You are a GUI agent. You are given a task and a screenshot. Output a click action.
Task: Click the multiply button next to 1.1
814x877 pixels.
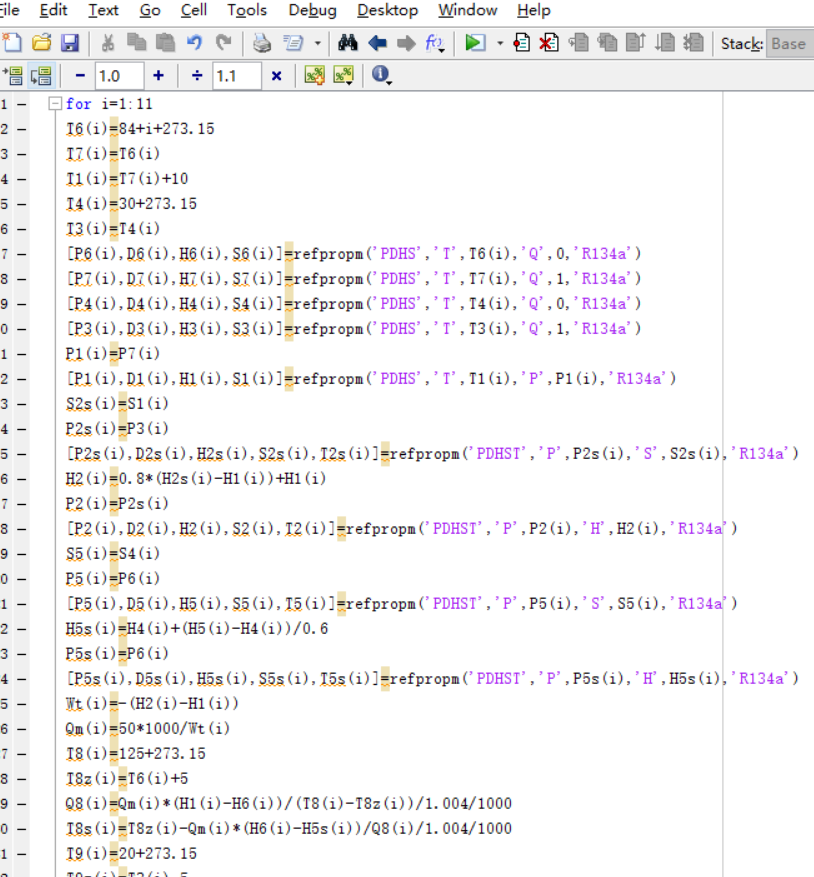(276, 76)
